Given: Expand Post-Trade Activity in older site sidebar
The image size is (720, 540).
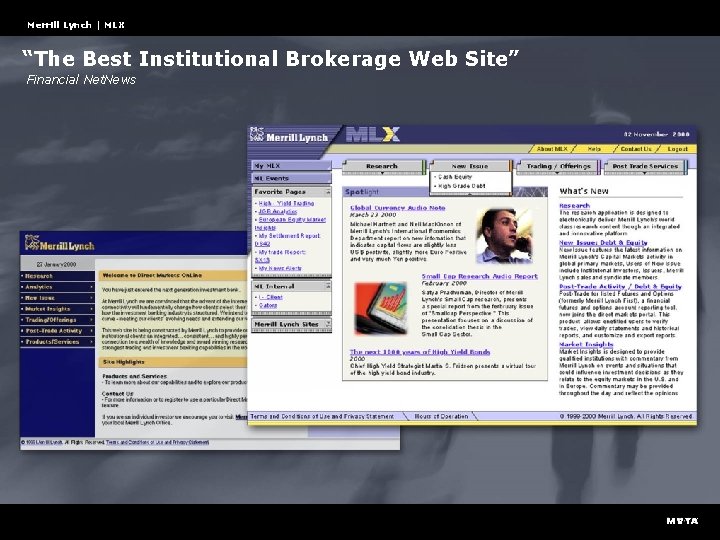Looking at the screenshot, I should click(x=57, y=331).
